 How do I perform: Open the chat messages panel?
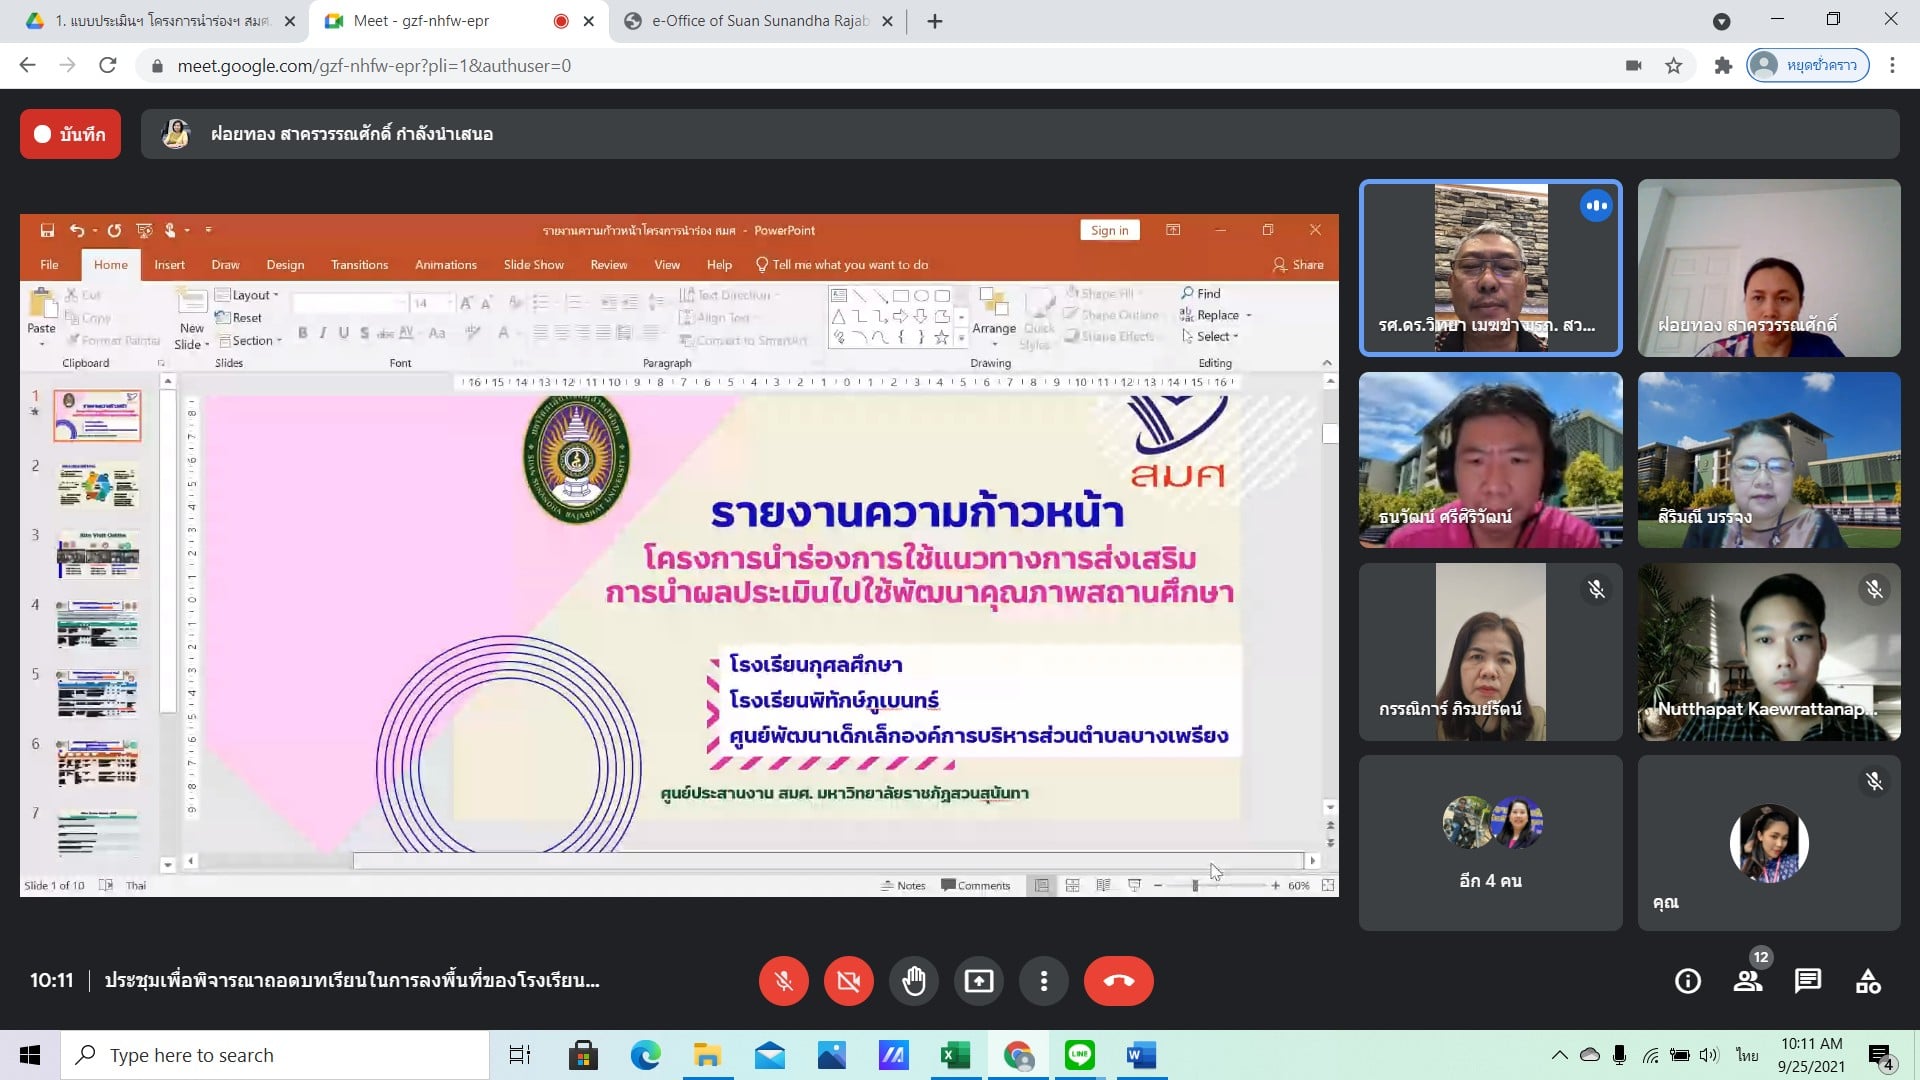(1808, 981)
